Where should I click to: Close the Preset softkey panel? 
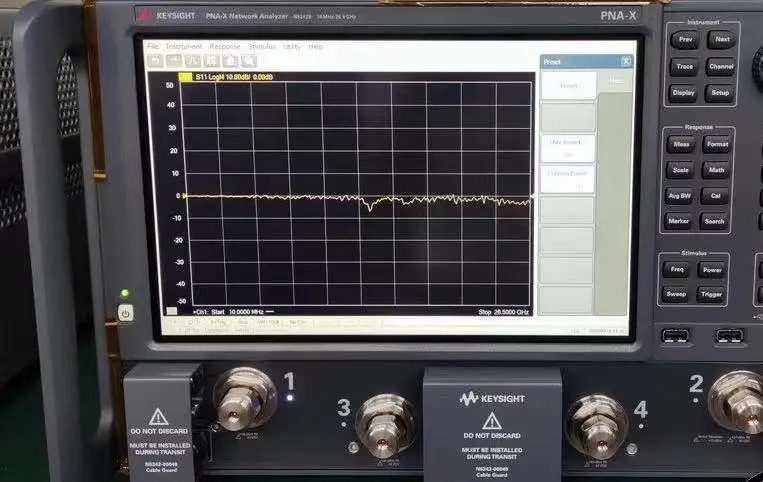coord(626,61)
